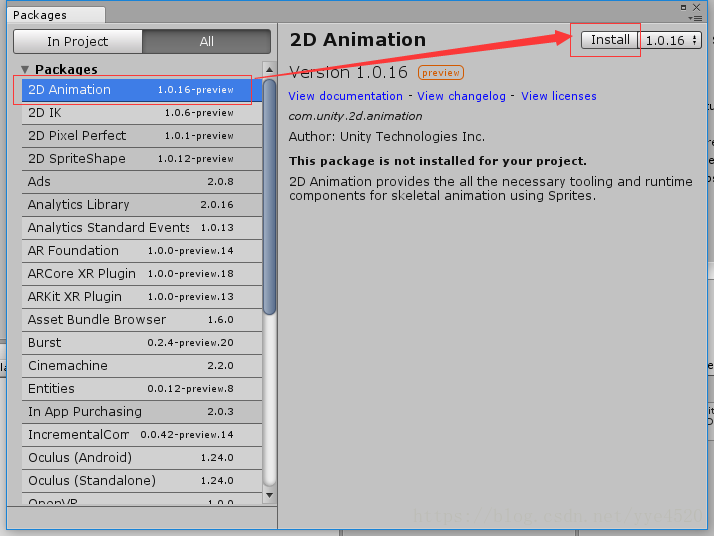Select the ARCore XR Plugin package
The height and width of the screenshot is (536, 714).
click(142, 274)
